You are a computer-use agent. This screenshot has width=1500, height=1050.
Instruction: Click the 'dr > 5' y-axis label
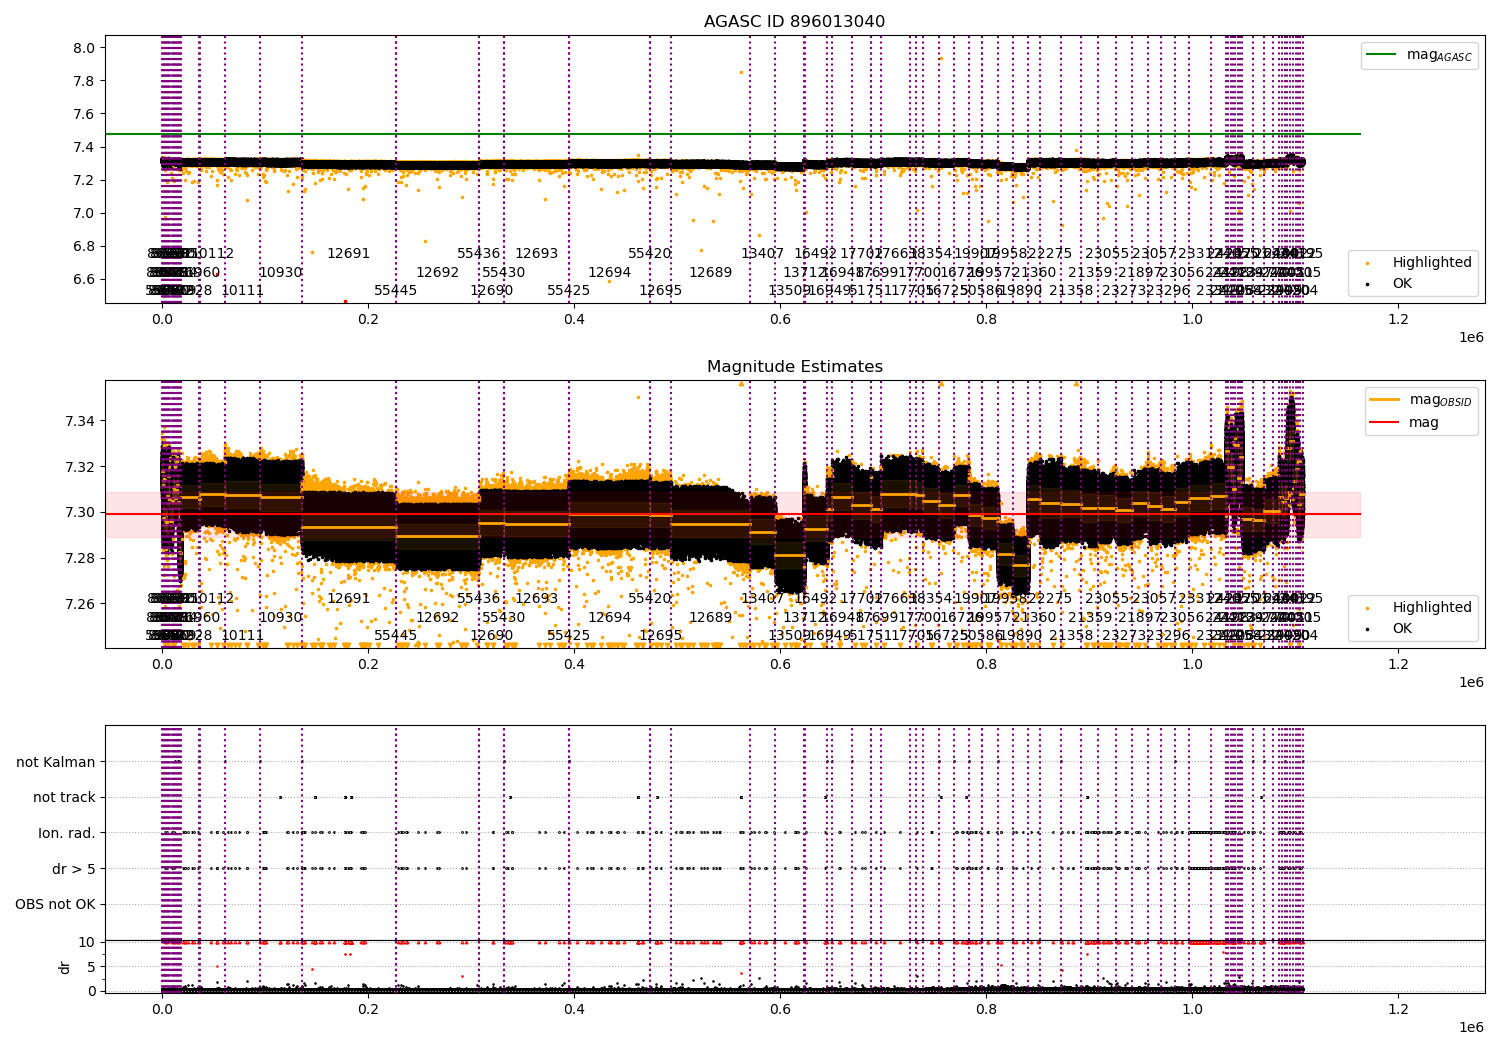point(73,869)
